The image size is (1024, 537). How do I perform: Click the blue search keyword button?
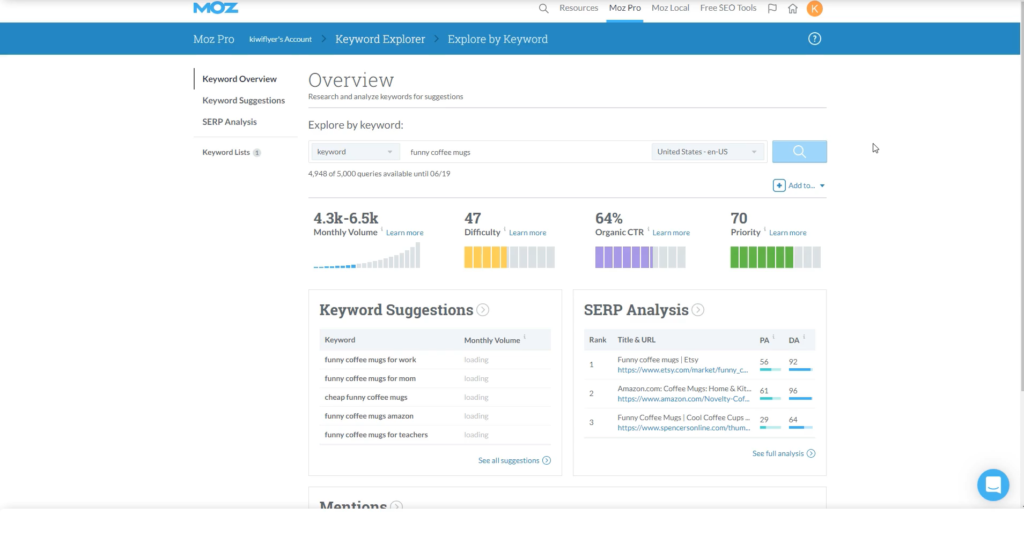pyautogui.click(x=799, y=152)
